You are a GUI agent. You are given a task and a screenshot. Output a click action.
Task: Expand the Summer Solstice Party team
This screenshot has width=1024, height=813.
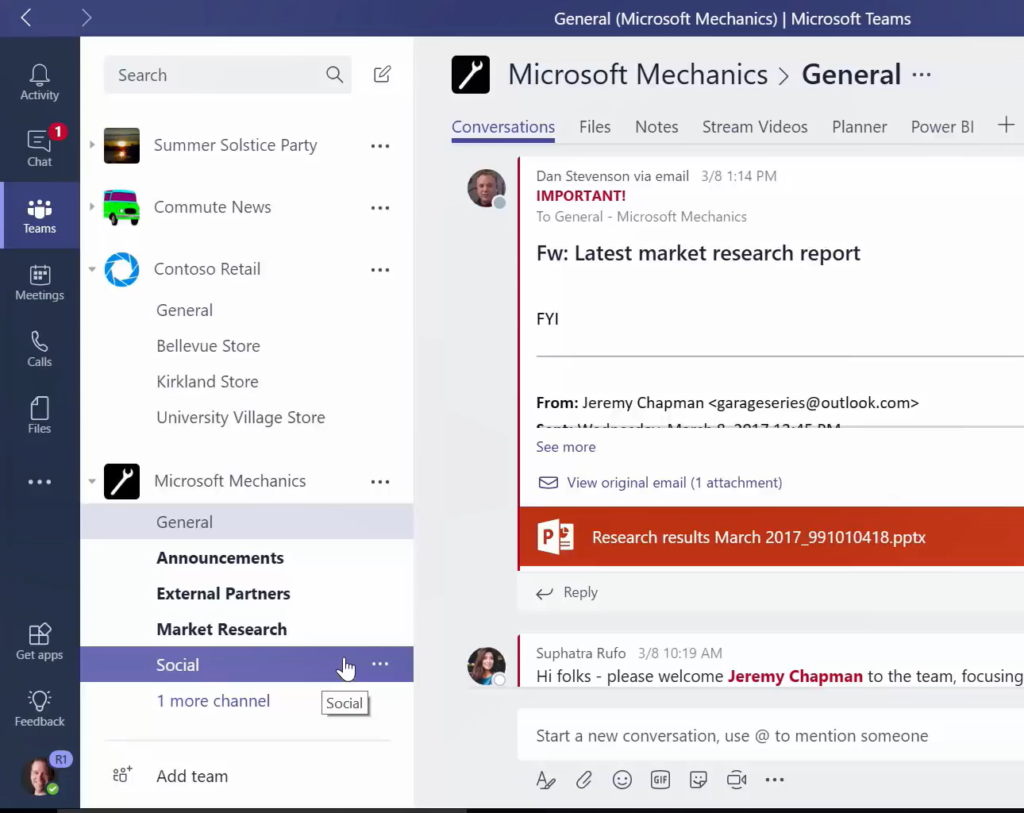(92, 145)
